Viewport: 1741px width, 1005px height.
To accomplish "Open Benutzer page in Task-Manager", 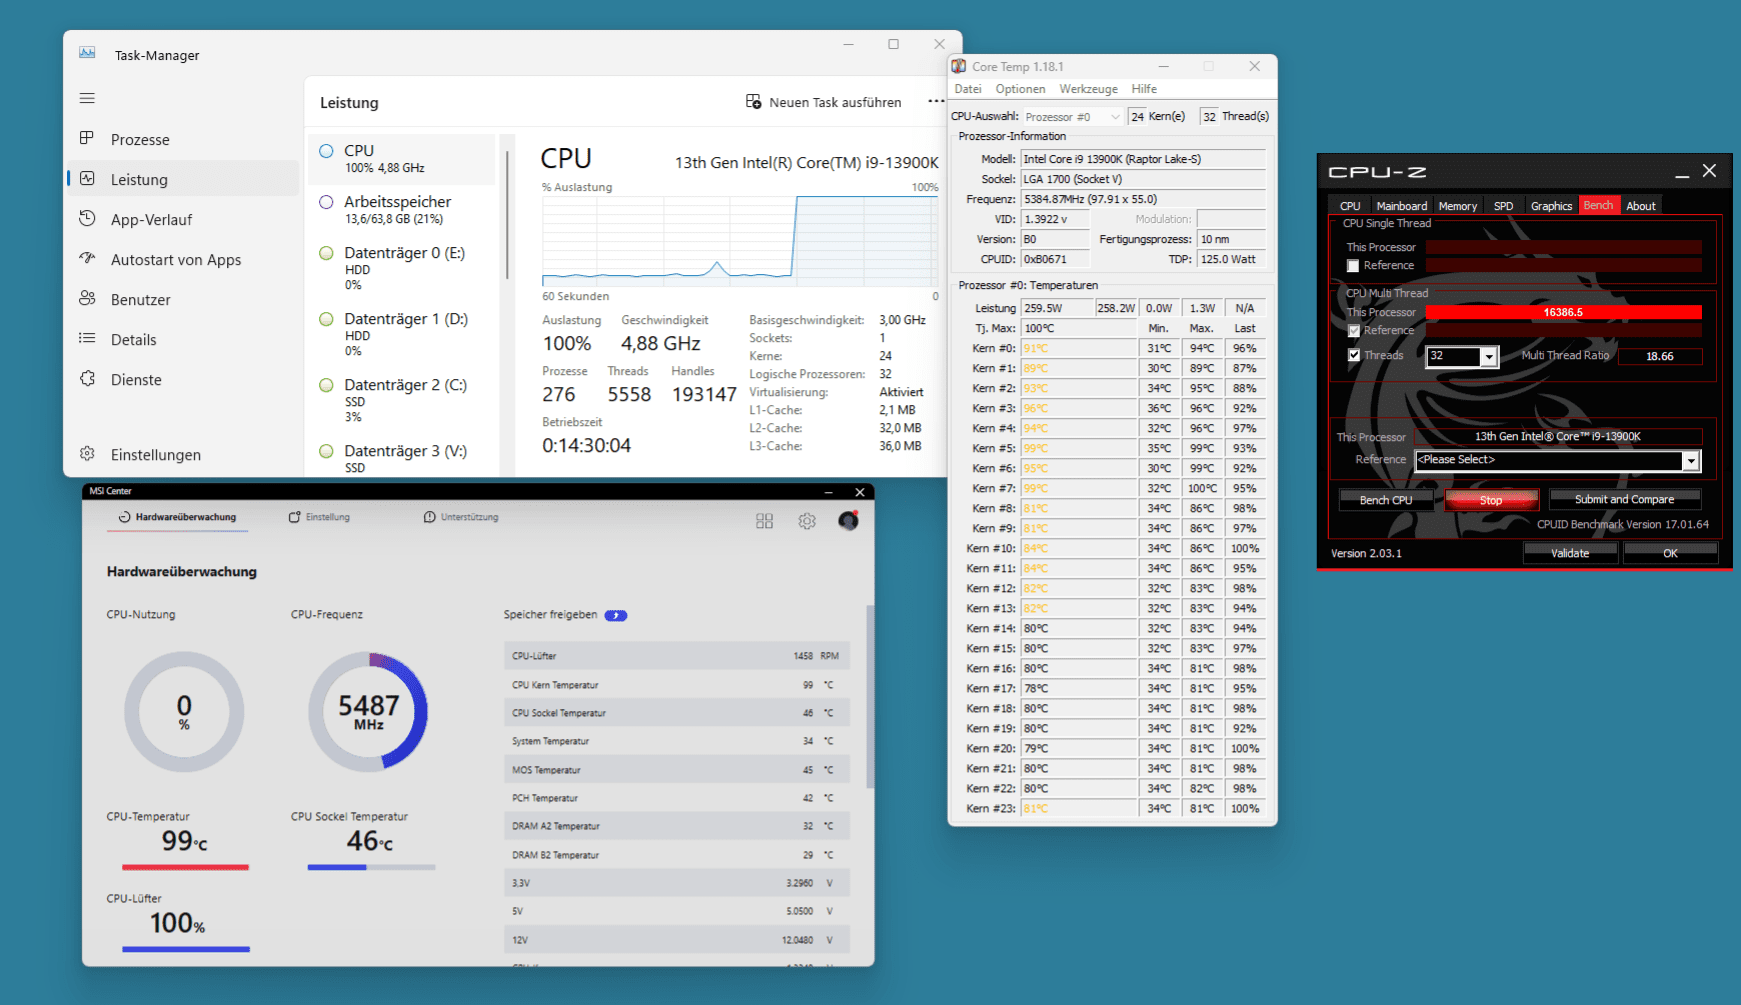I will (183, 299).
